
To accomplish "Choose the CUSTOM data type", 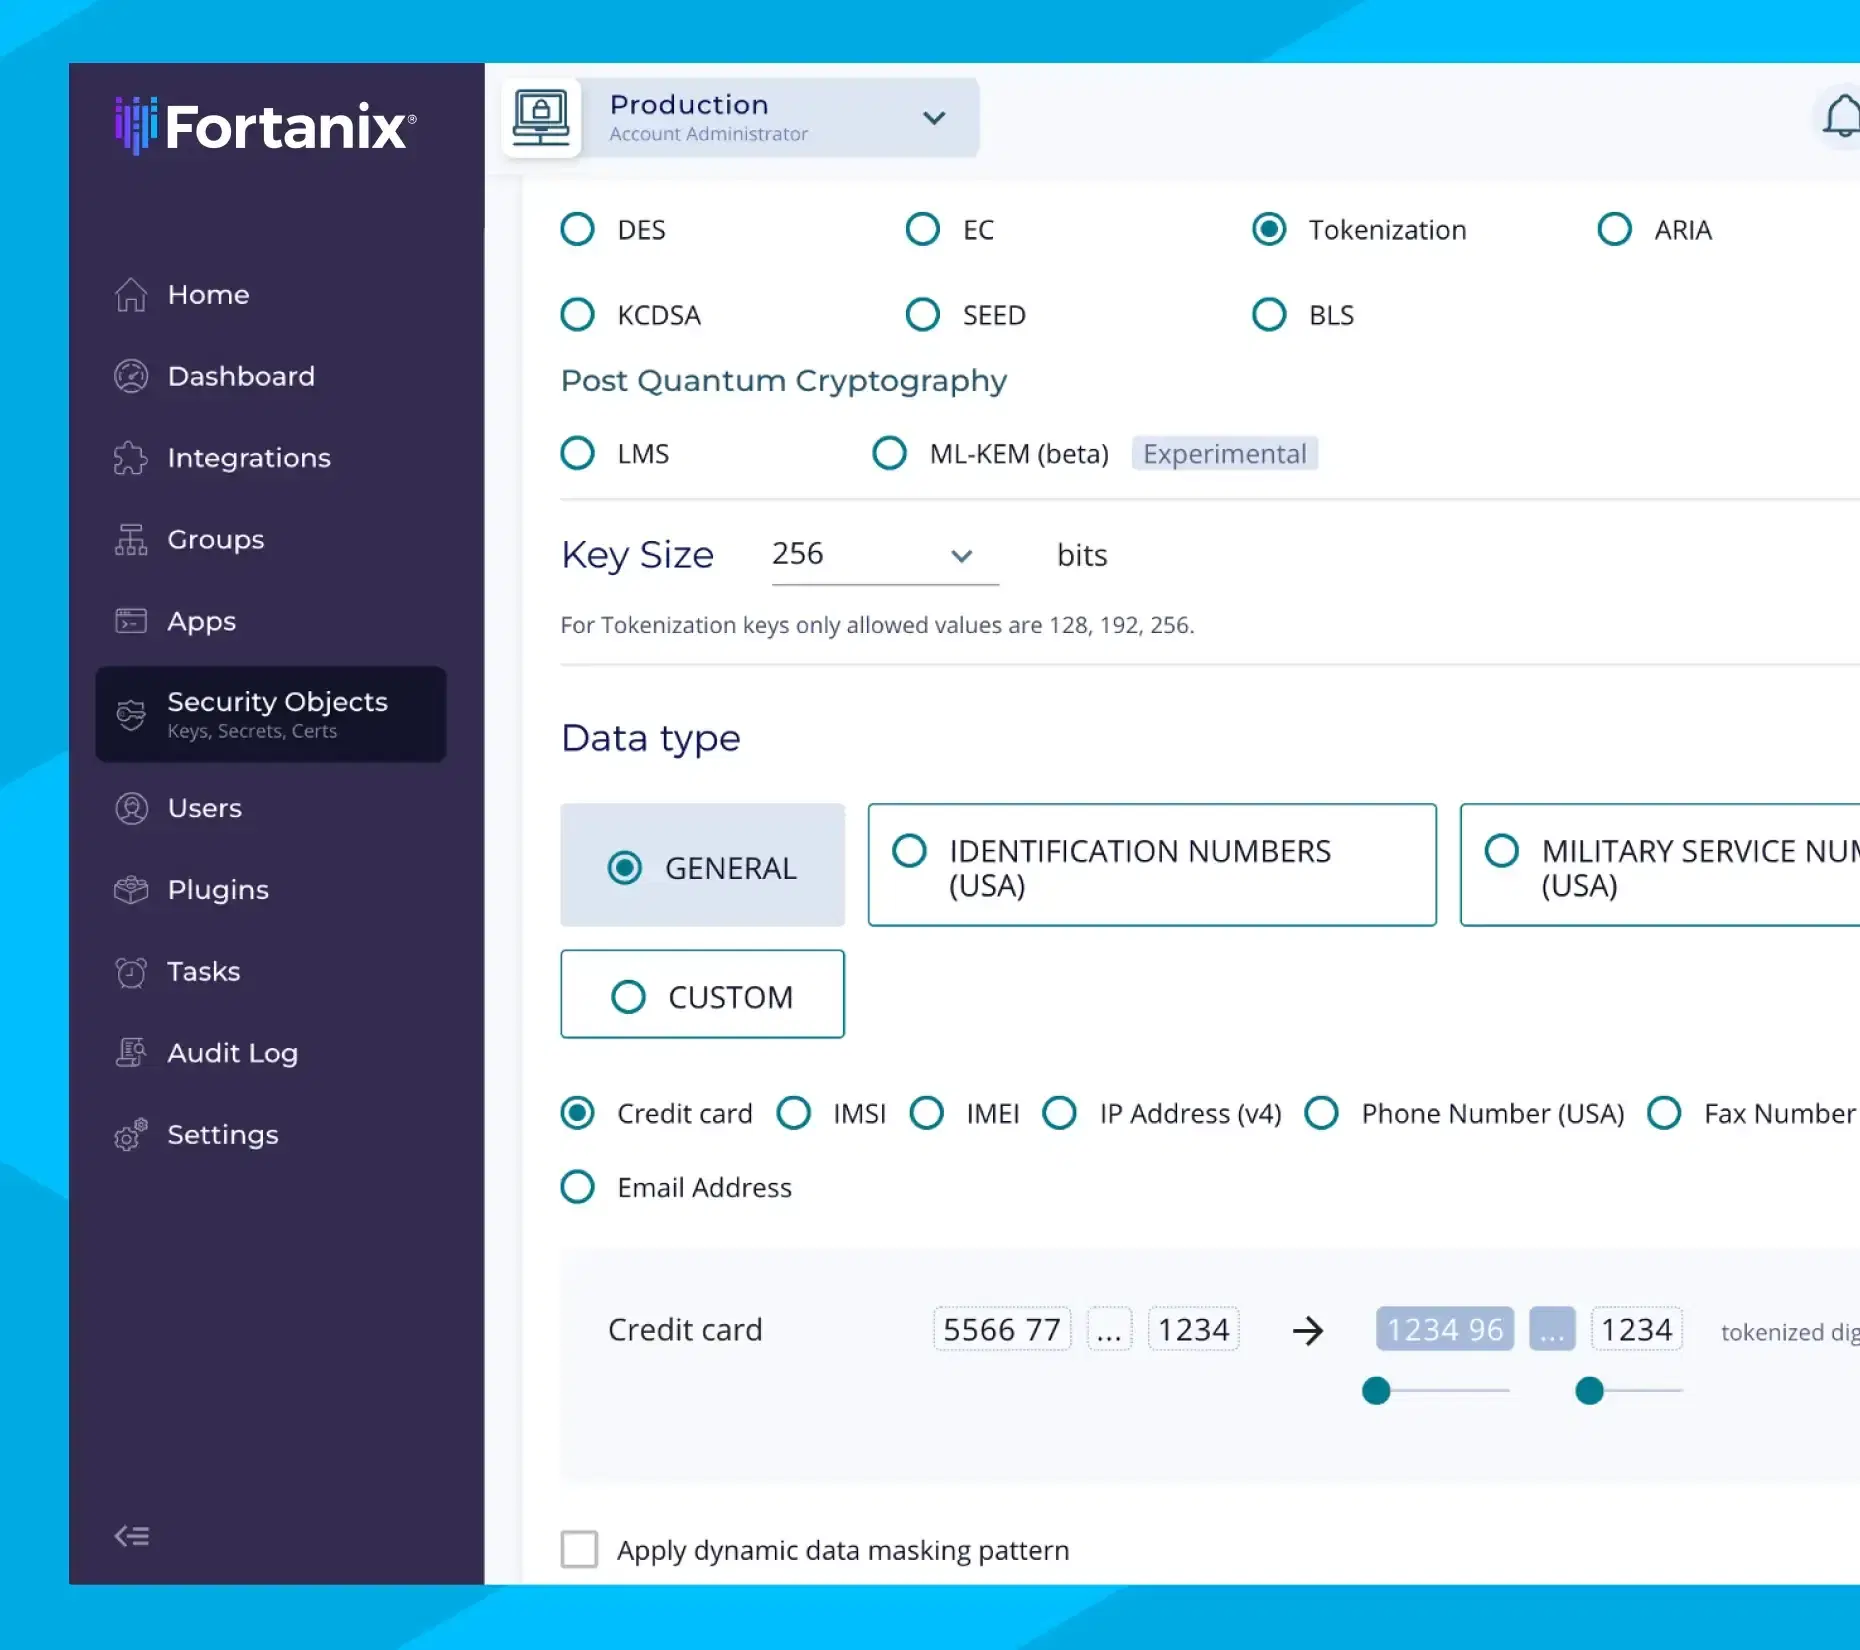I will point(702,995).
